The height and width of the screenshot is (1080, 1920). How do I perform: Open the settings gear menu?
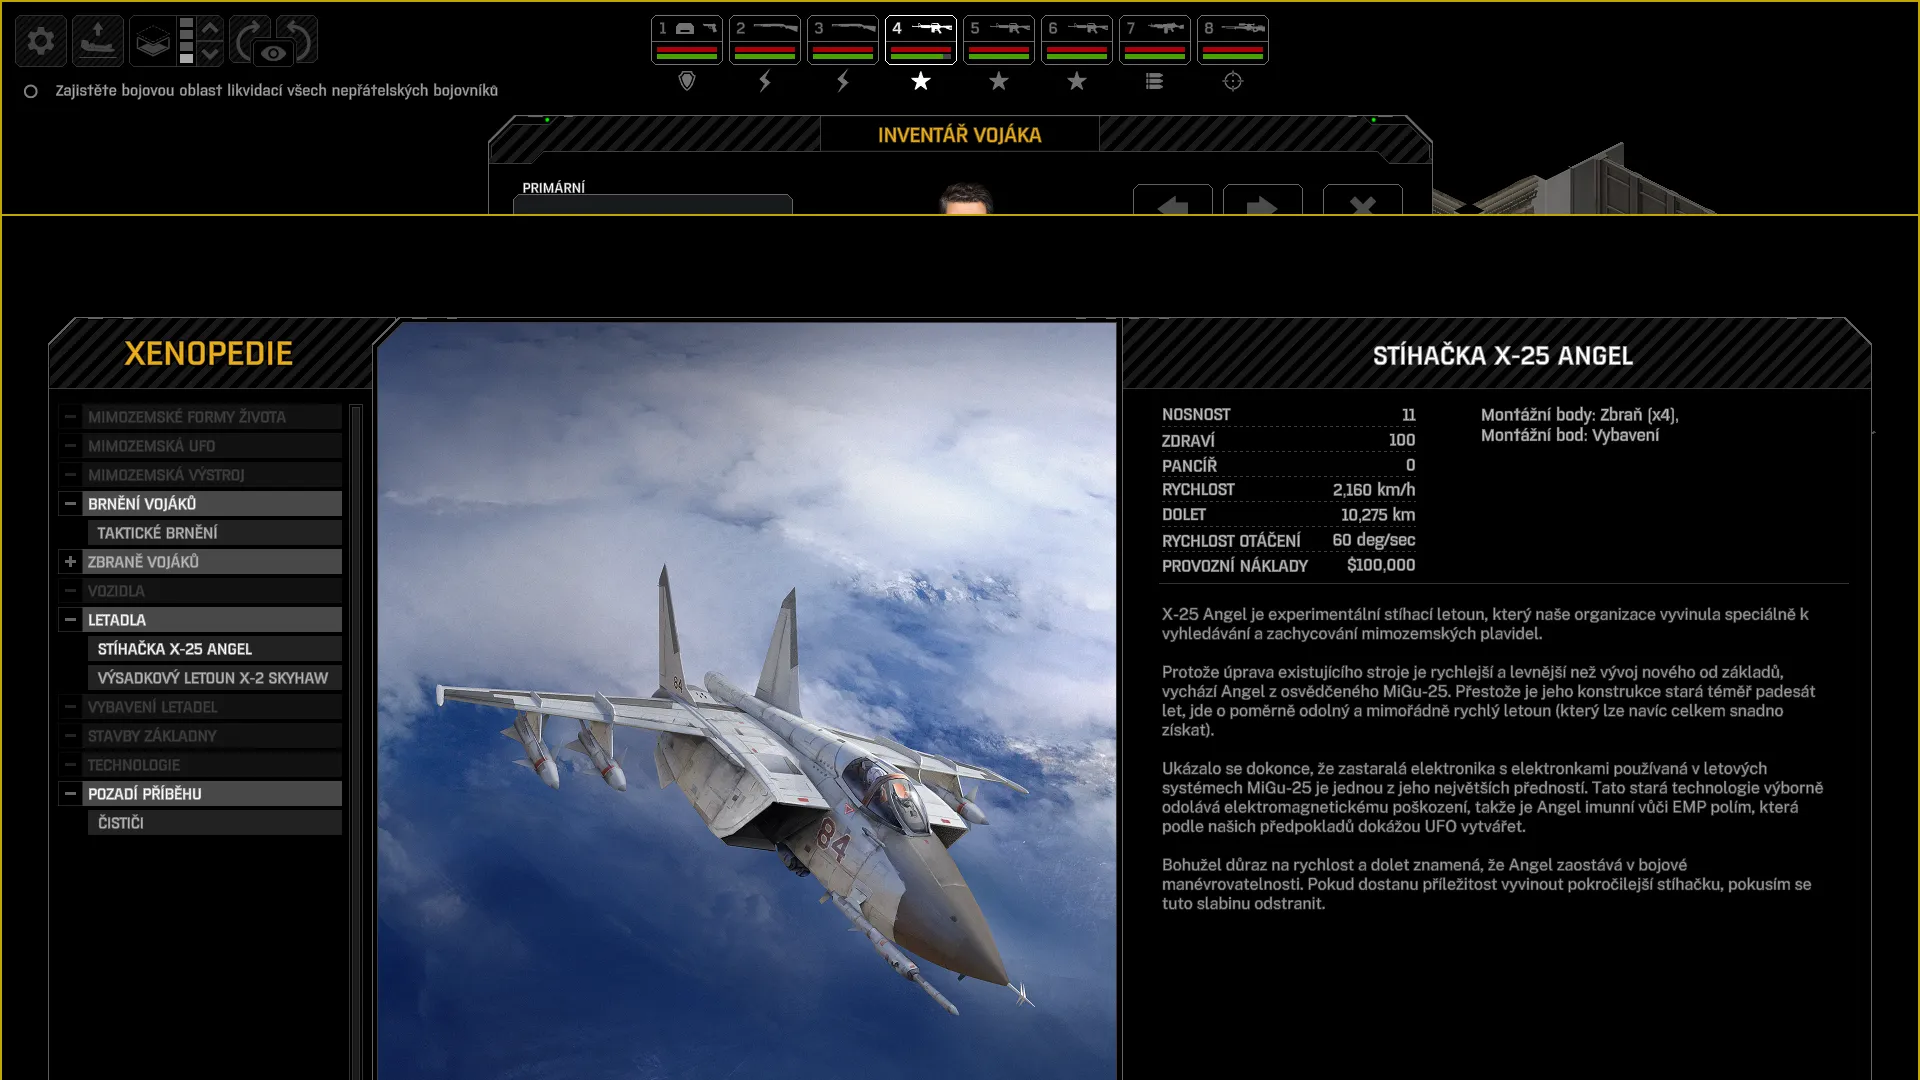tap(41, 40)
